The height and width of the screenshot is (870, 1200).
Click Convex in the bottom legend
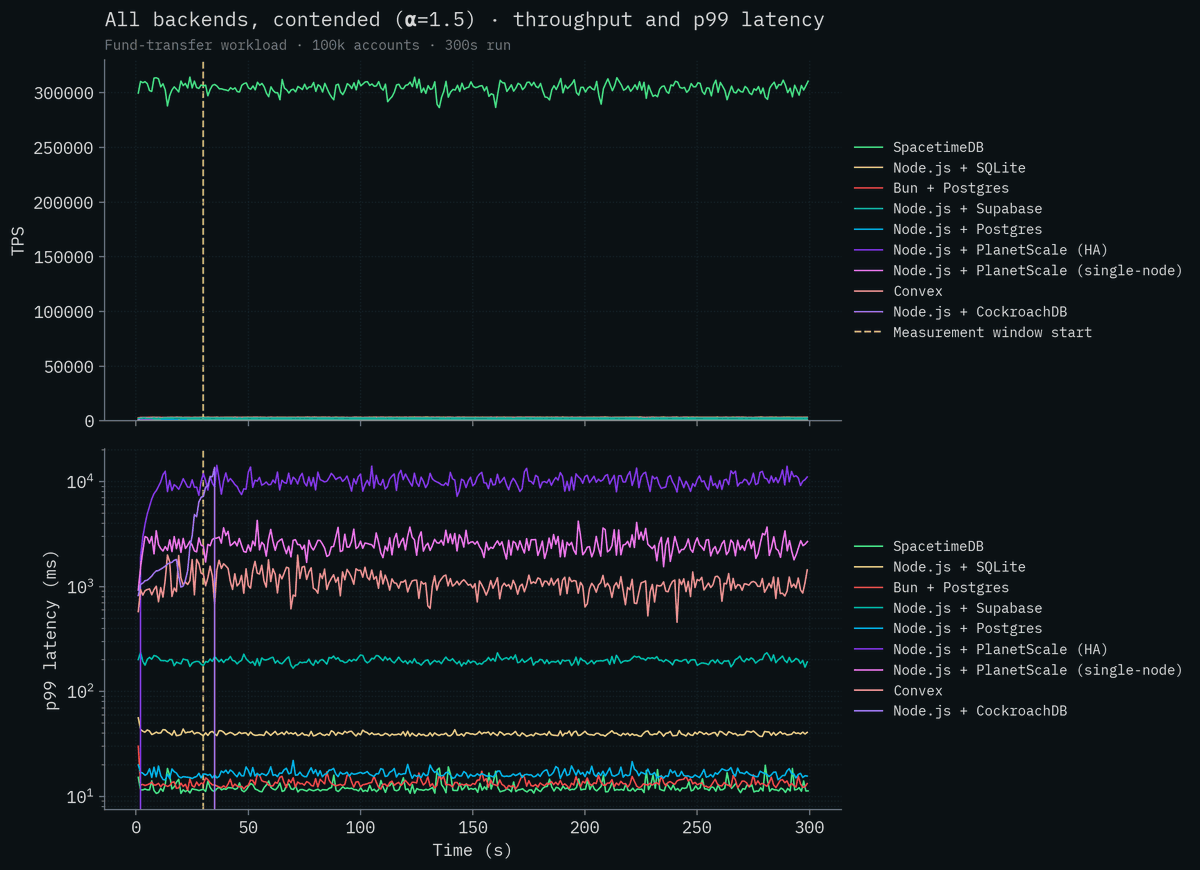[918, 690]
